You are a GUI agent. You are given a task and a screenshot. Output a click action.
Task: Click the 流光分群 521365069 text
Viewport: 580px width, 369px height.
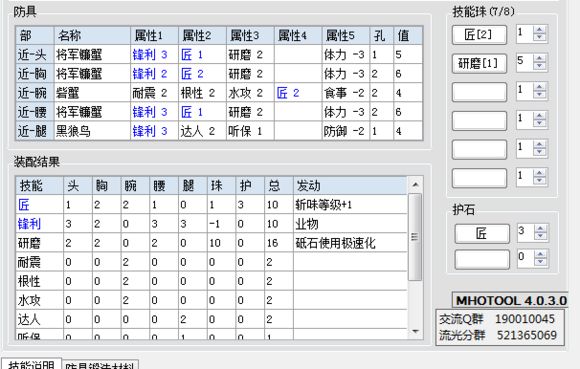pyautogui.click(x=498, y=335)
